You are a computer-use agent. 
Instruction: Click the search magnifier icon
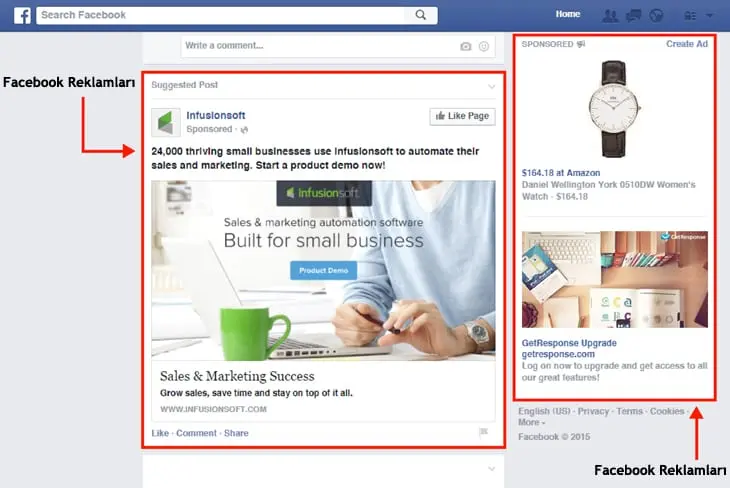(x=420, y=15)
